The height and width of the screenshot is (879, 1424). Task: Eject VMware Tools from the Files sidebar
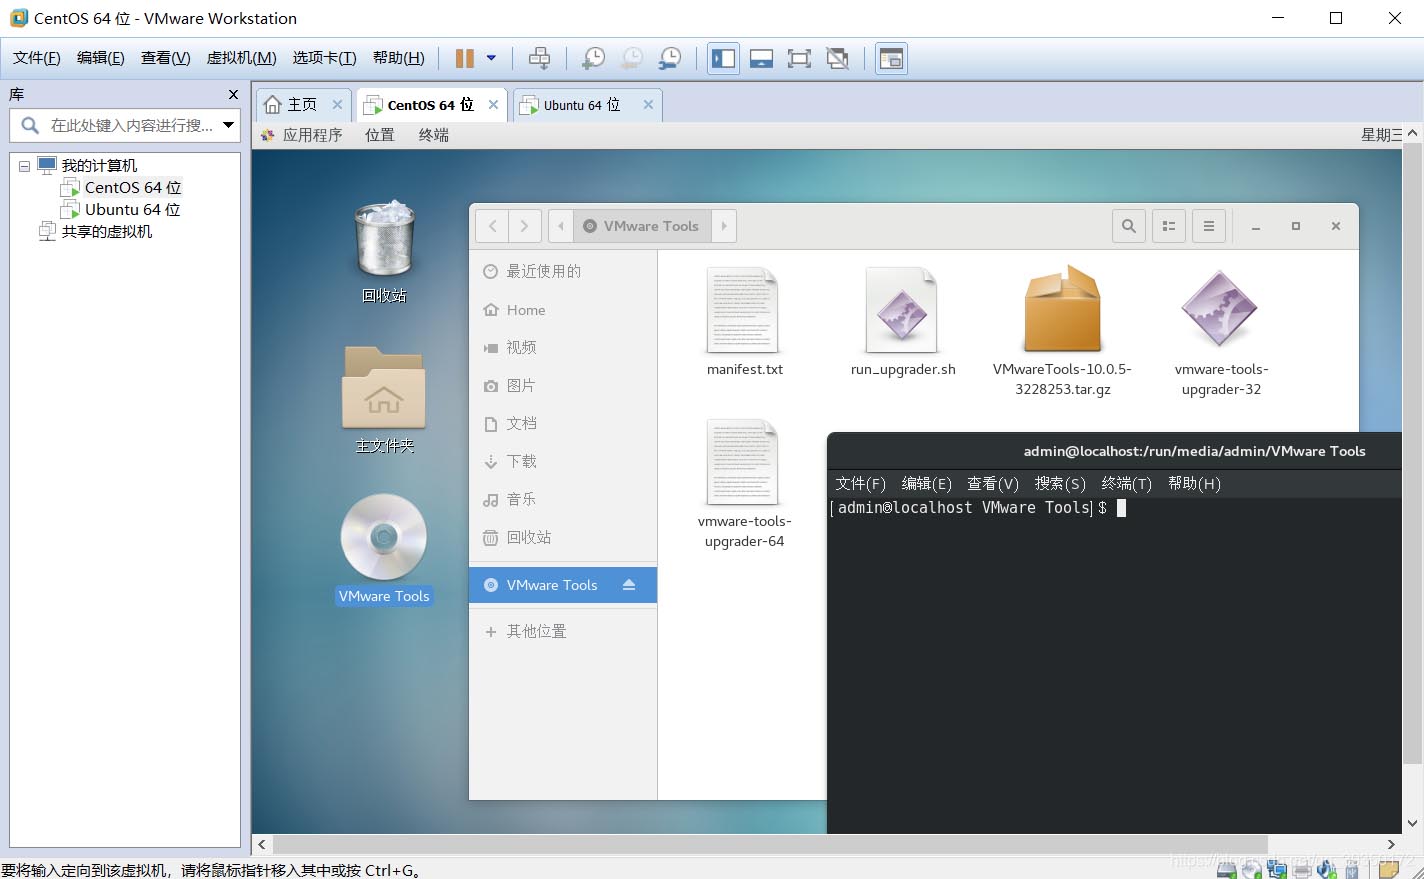click(x=629, y=585)
